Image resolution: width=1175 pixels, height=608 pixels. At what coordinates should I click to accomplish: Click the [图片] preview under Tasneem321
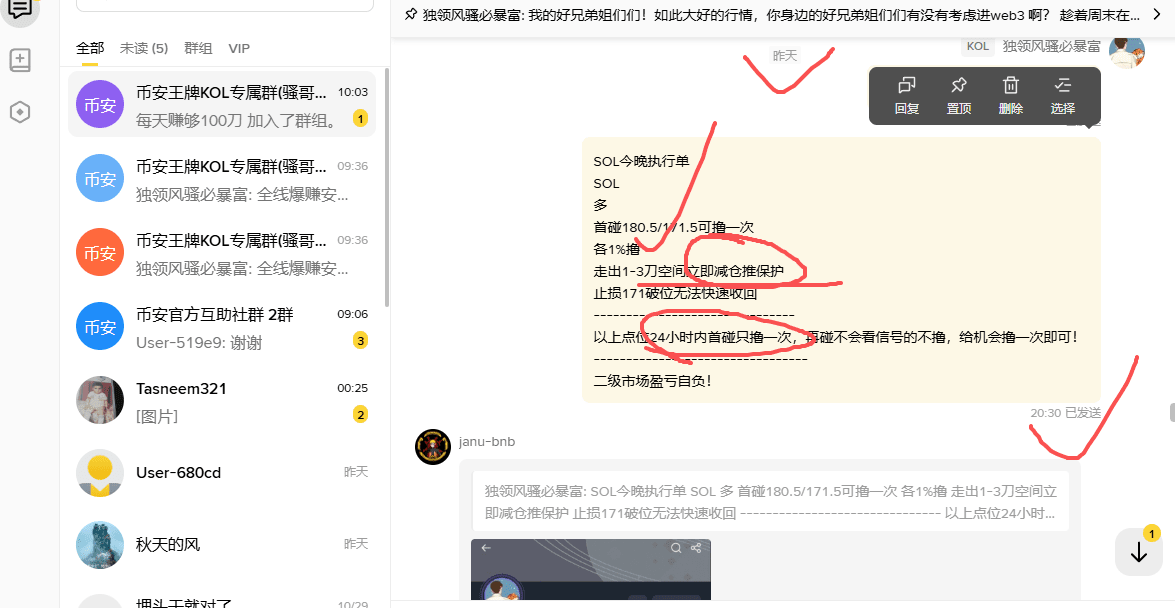(x=157, y=417)
